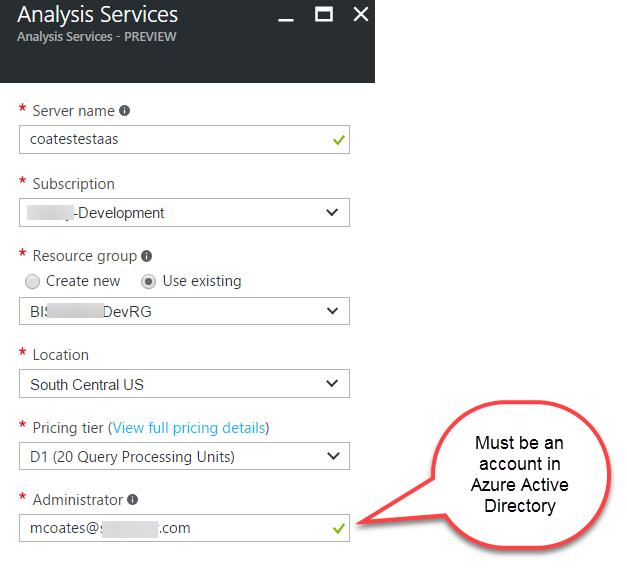This screenshot has height=582, width=627.
Task: Close the Analysis Services blade
Action: pyautogui.click(x=361, y=14)
